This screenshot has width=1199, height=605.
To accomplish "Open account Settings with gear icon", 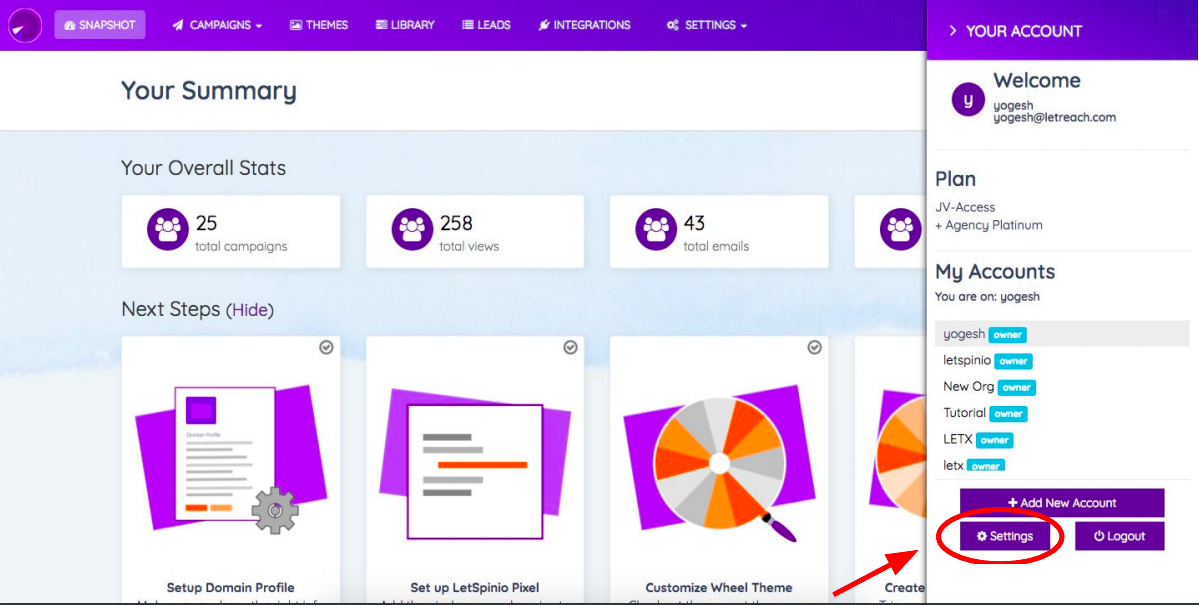I will click(1005, 536).
